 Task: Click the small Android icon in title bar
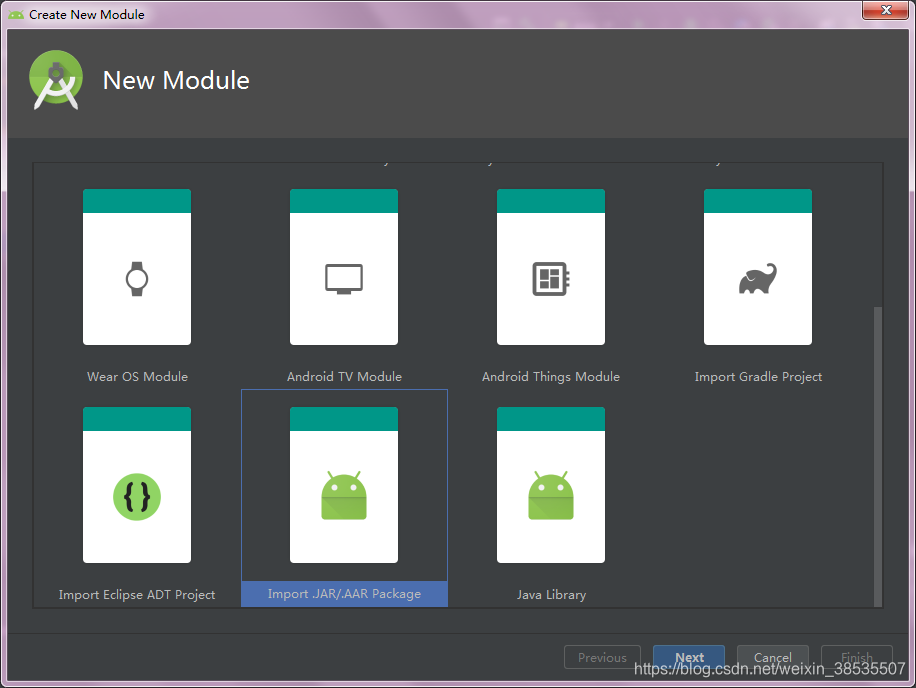[16, 15]
